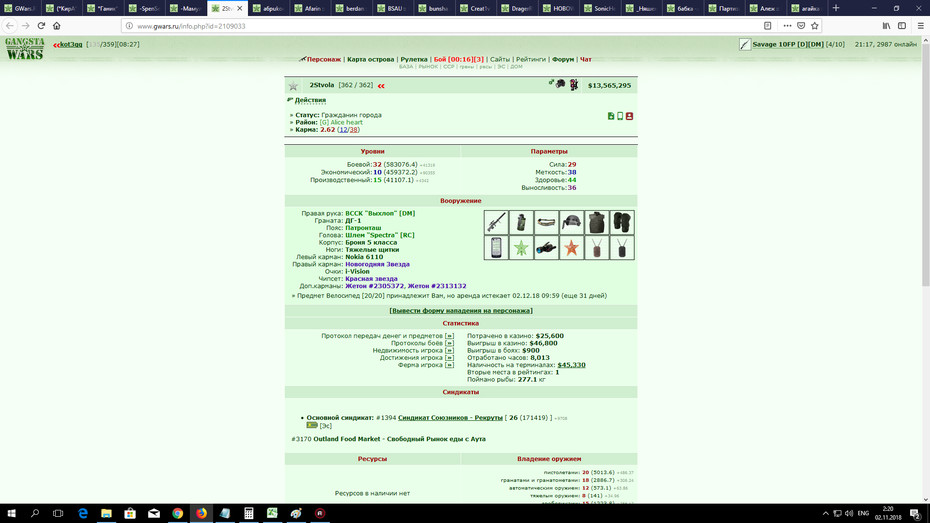Click the class 5 body armor icon
This screenshot has width=930, height=523.
tap(596, 222)
